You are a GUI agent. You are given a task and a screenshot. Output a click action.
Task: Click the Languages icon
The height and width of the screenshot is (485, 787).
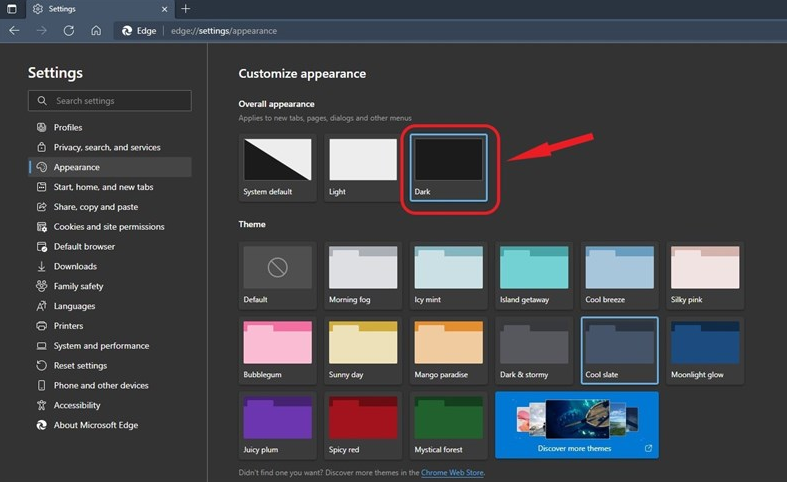coord(42,306)
